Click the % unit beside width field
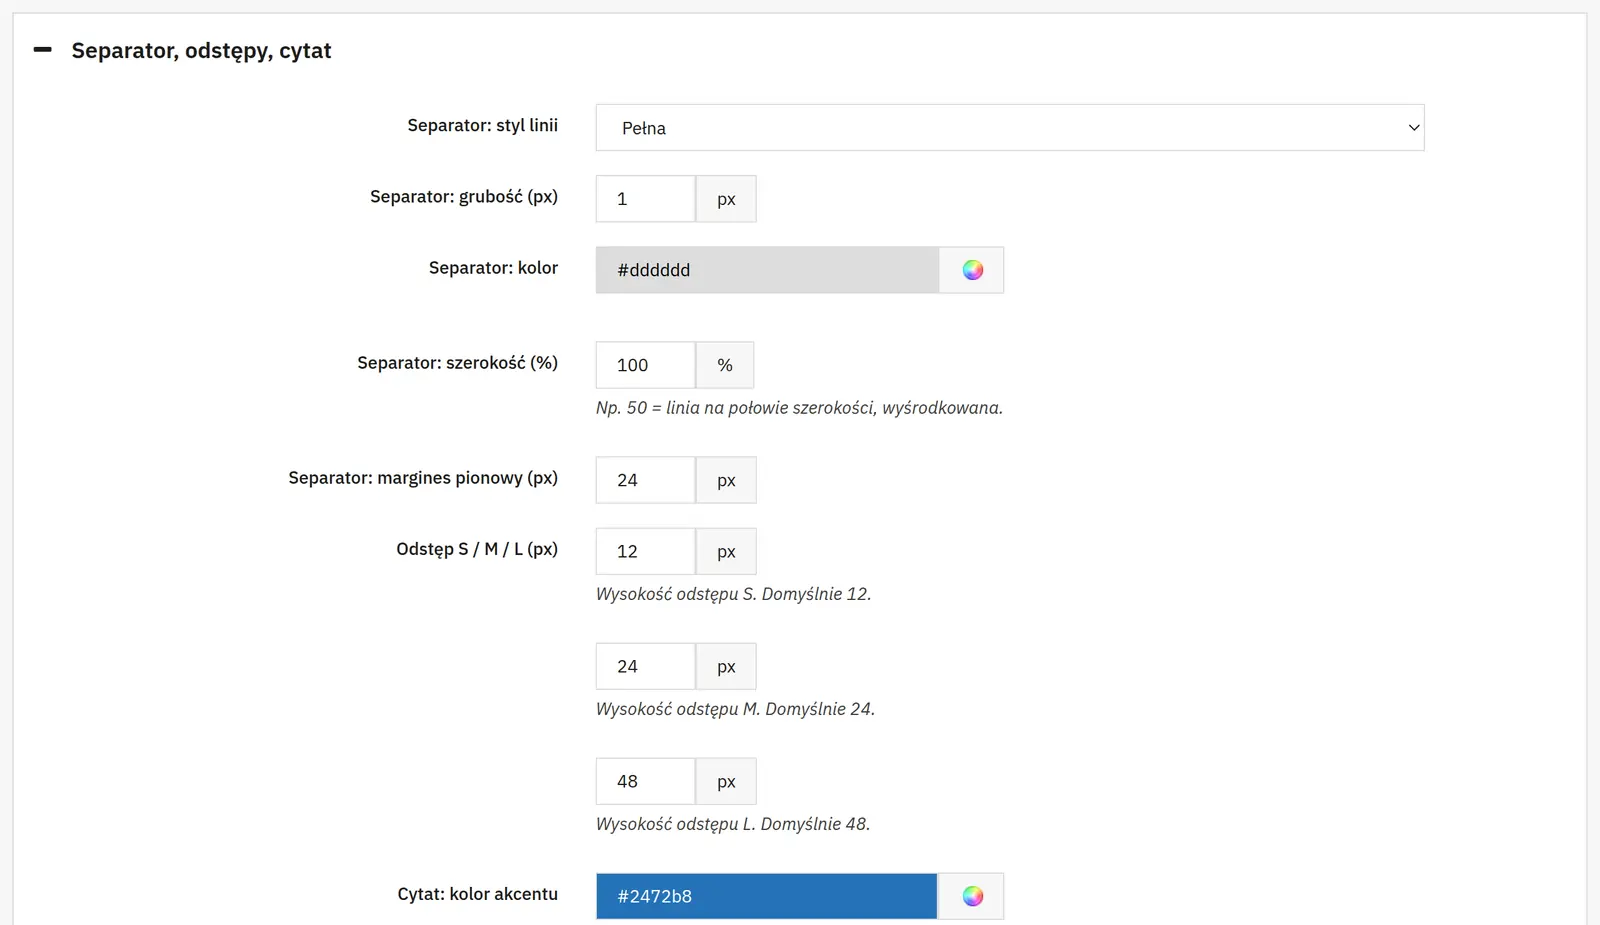Image resolution: width=1600 pixels, height=925 pixels. click(x=725, y=365)
